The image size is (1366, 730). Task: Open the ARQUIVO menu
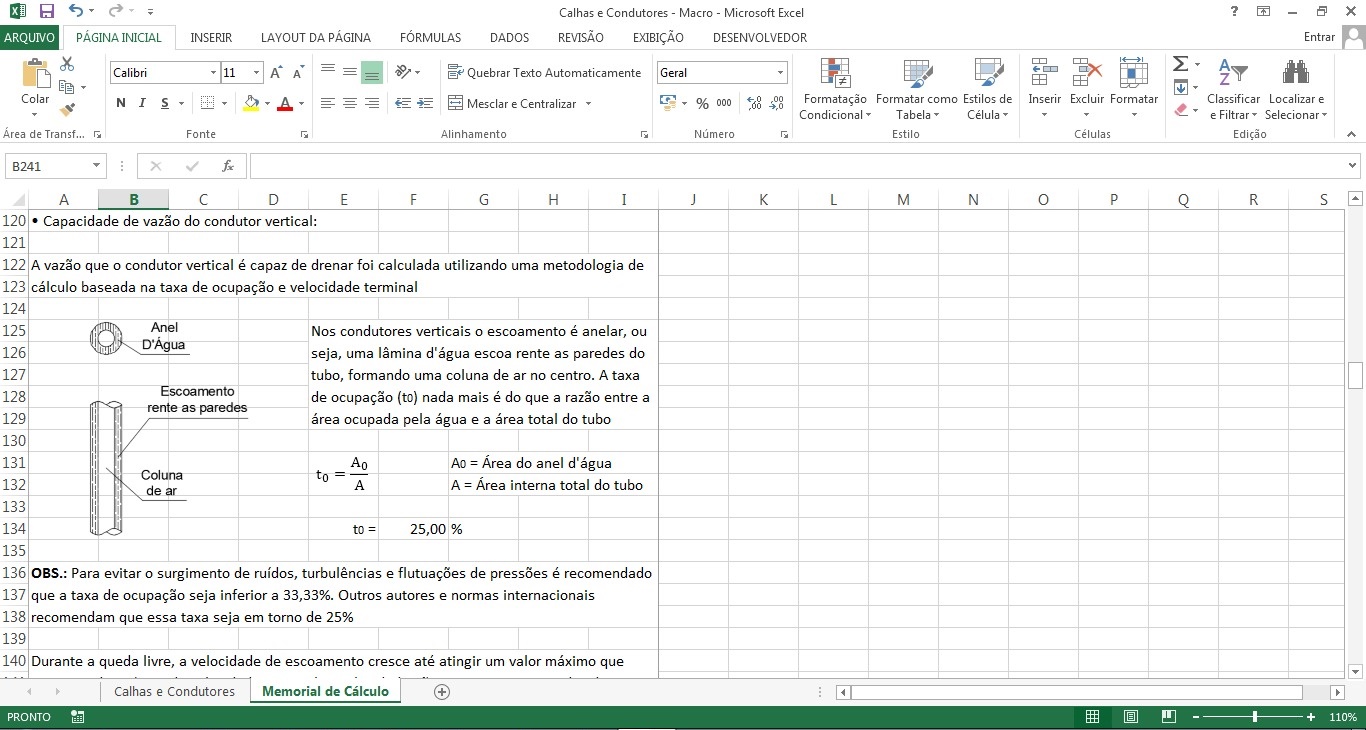coord(30,37)
